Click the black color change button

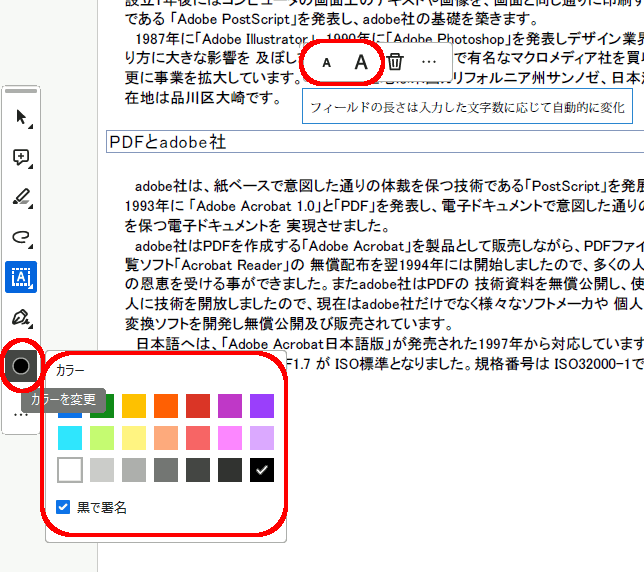pos(20,366)
